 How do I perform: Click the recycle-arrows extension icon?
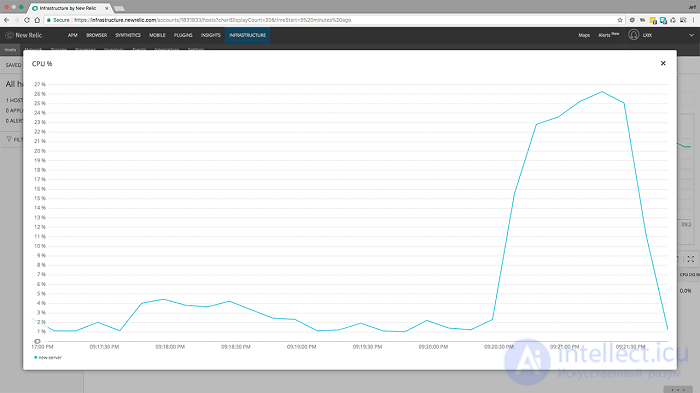pos(673,20)
